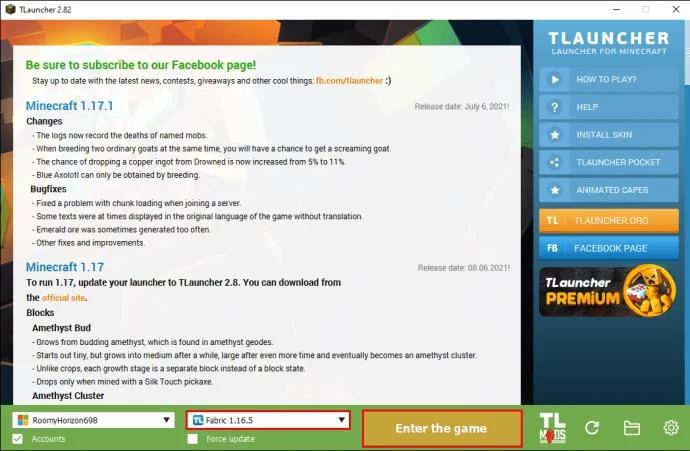Enable the Force update checkbox
Viewport: 690px width, 451px height.
coord(192,439)
